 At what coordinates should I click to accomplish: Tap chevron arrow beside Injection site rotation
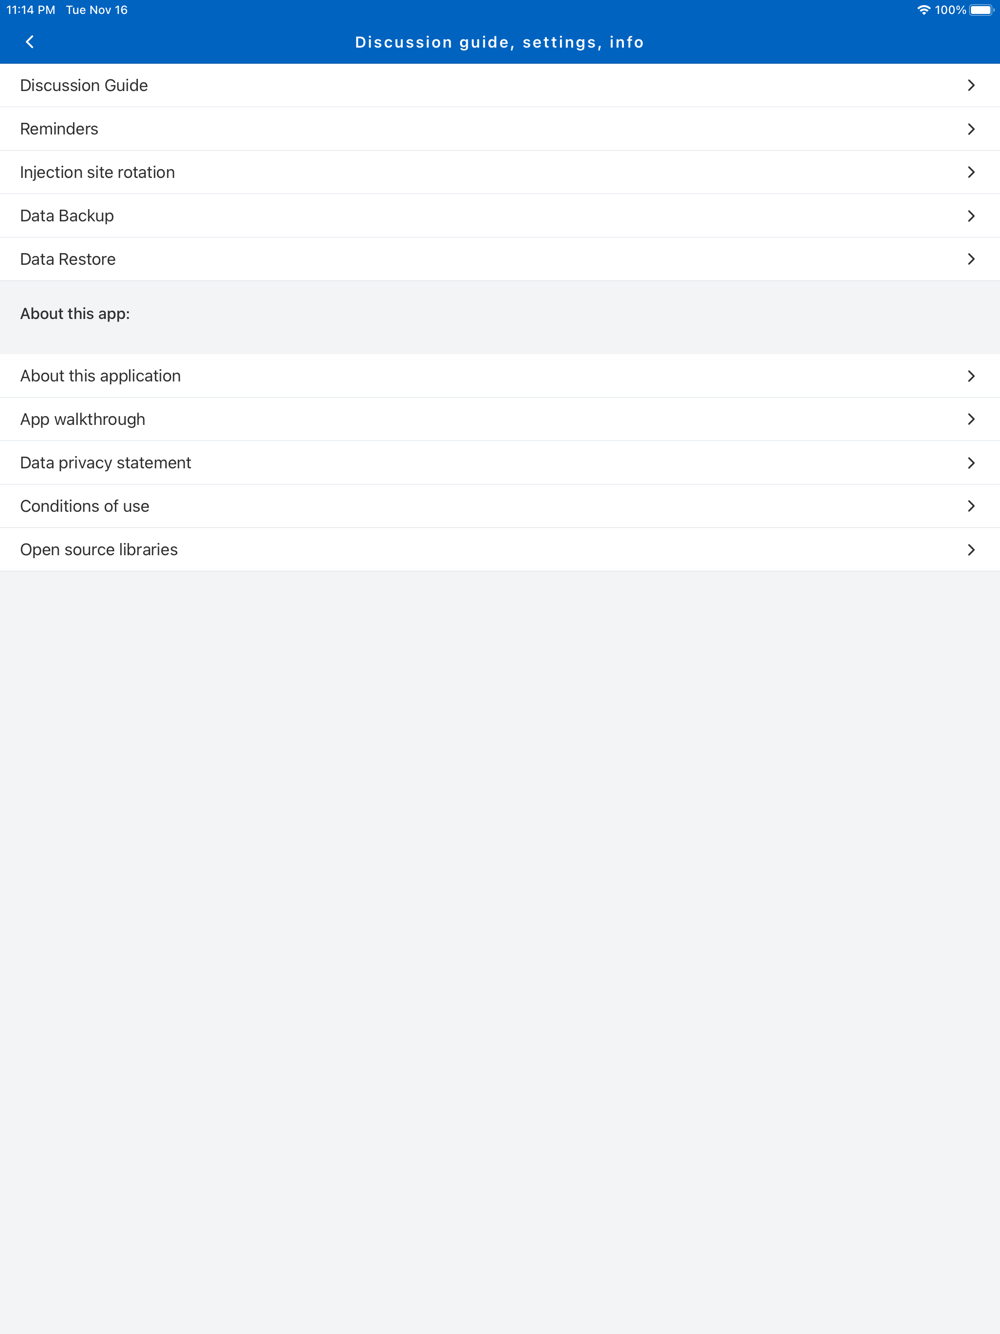pyautogui.click(x=971, y=172)
